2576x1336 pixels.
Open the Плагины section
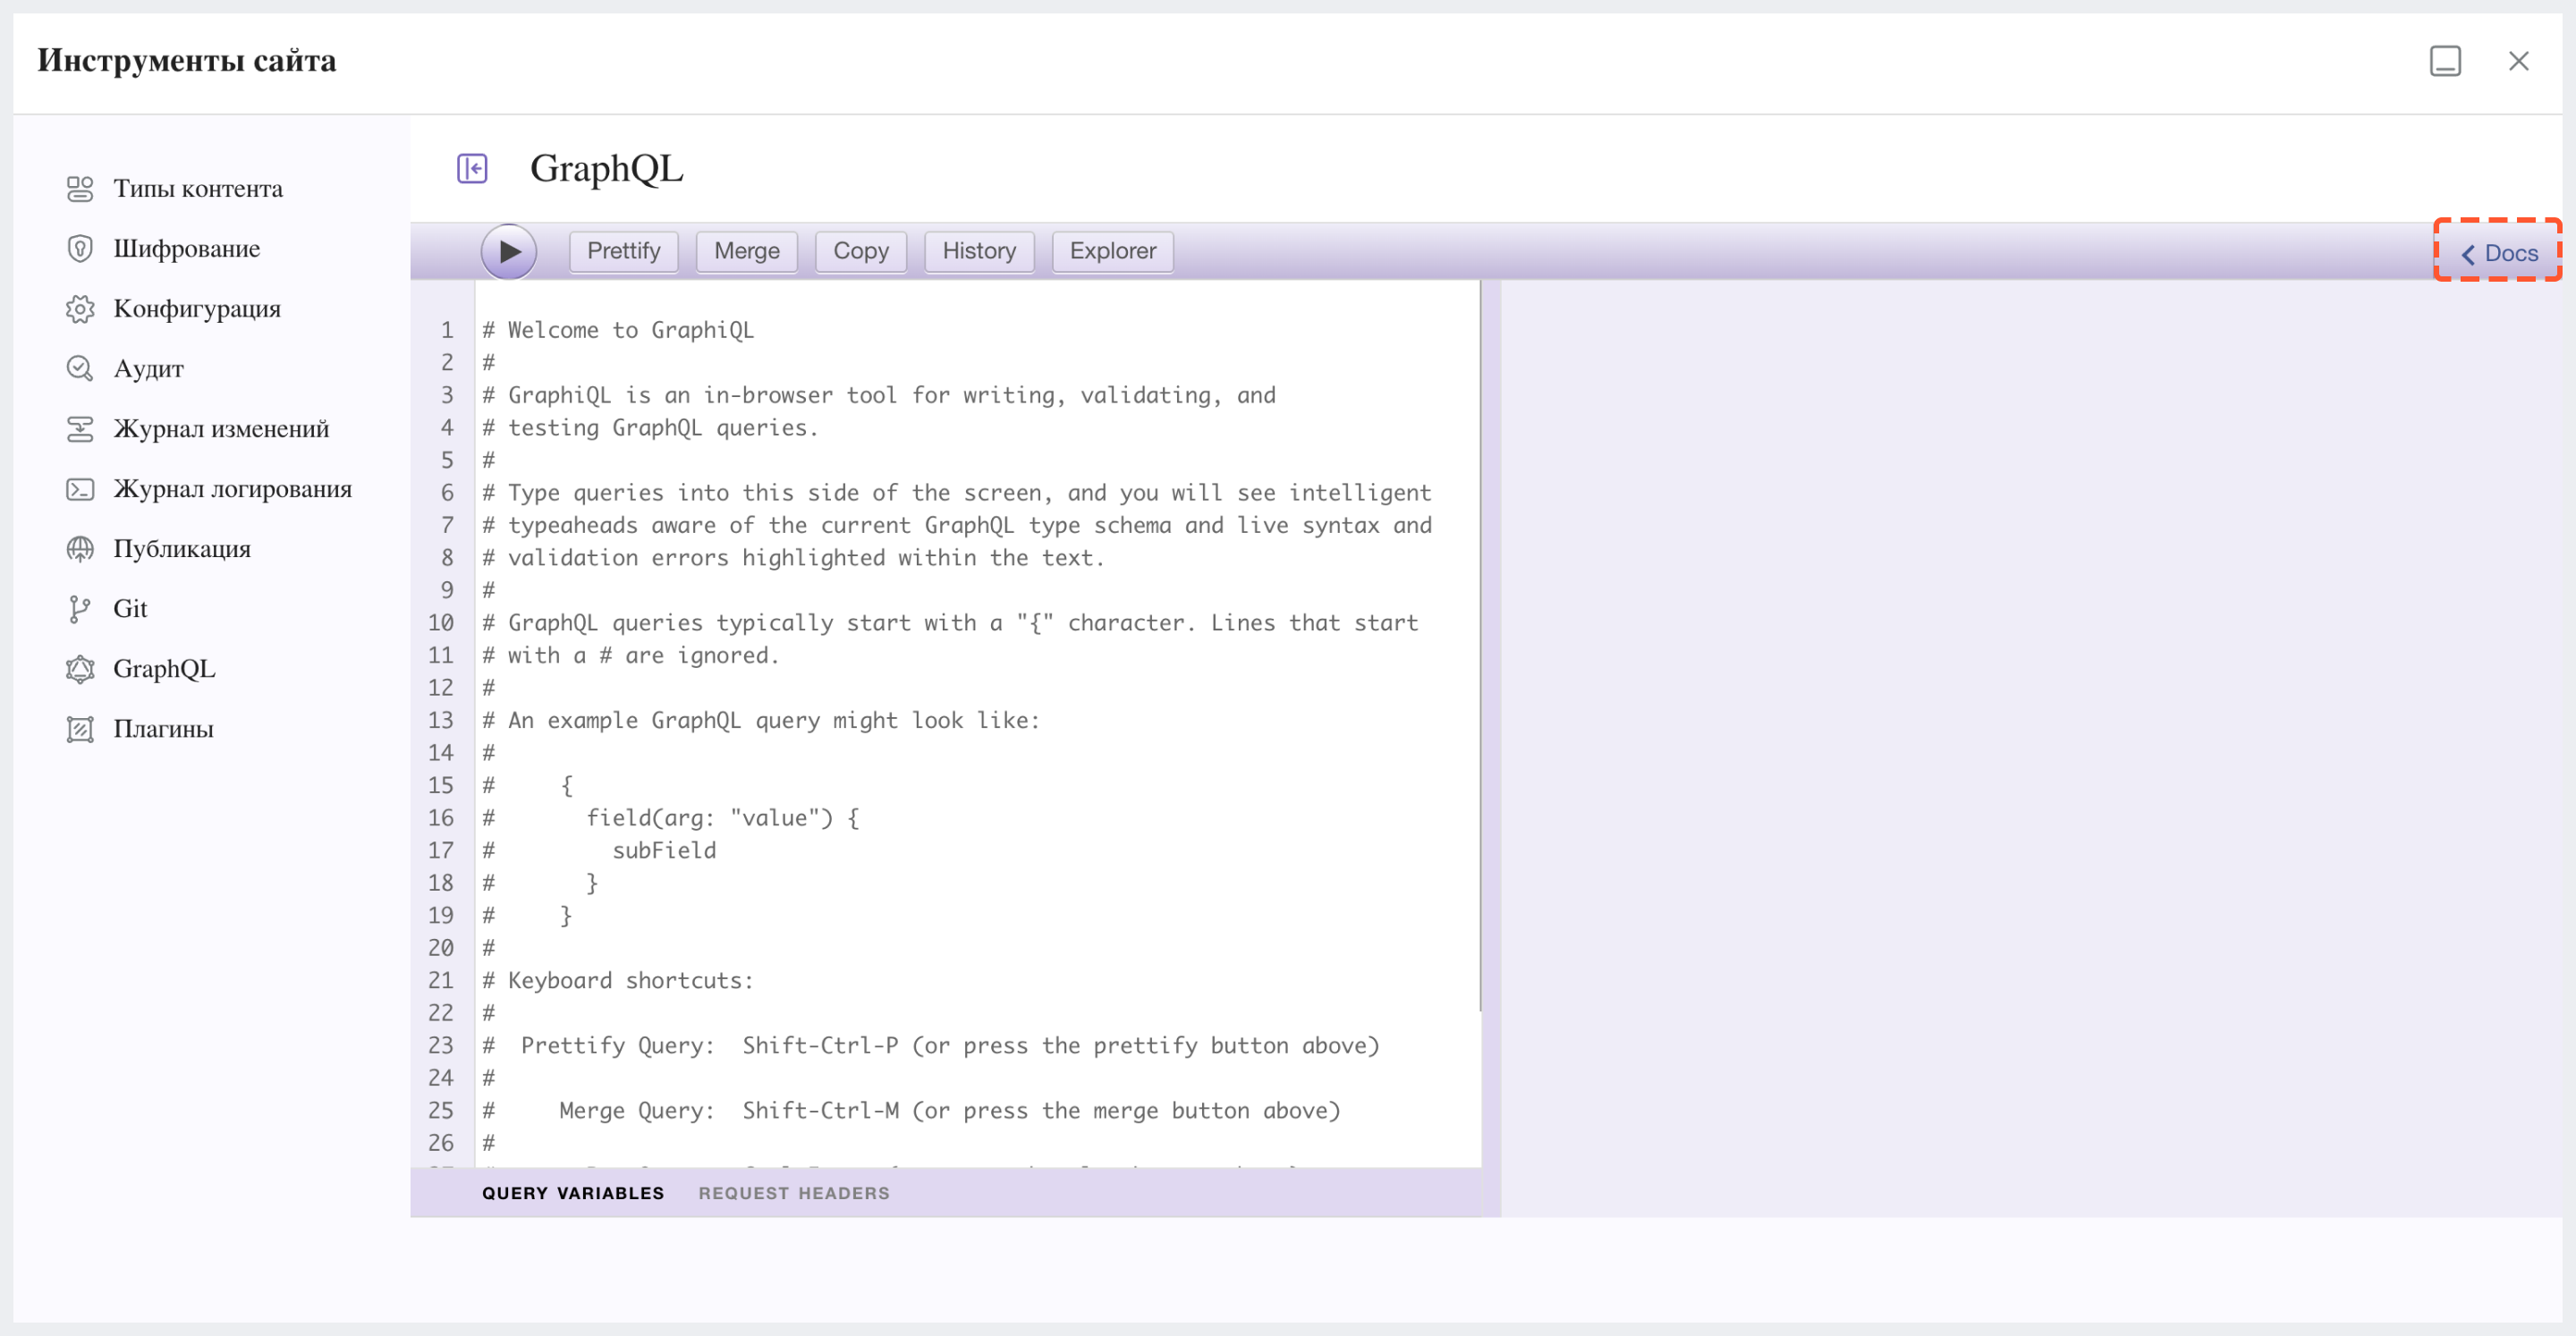point(164,728)
